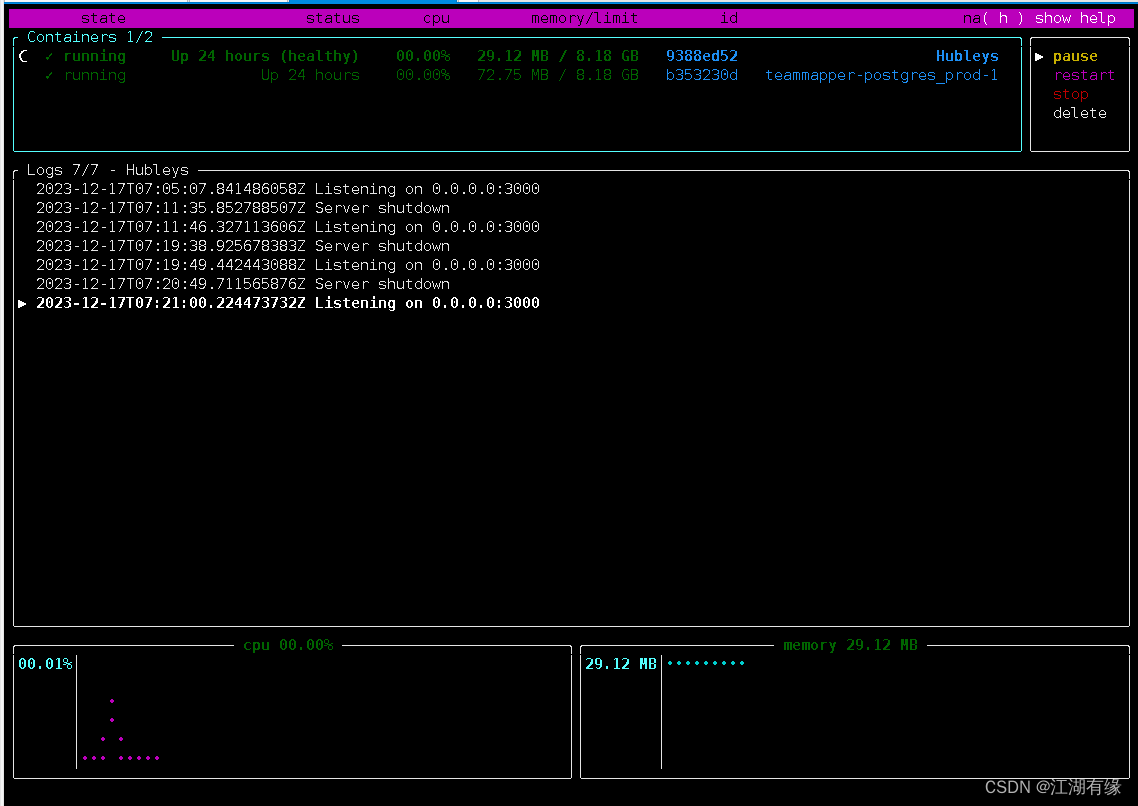Select the pause command
The height and width of the screenshot is (806, 1138).
[x=1075, y=57]
